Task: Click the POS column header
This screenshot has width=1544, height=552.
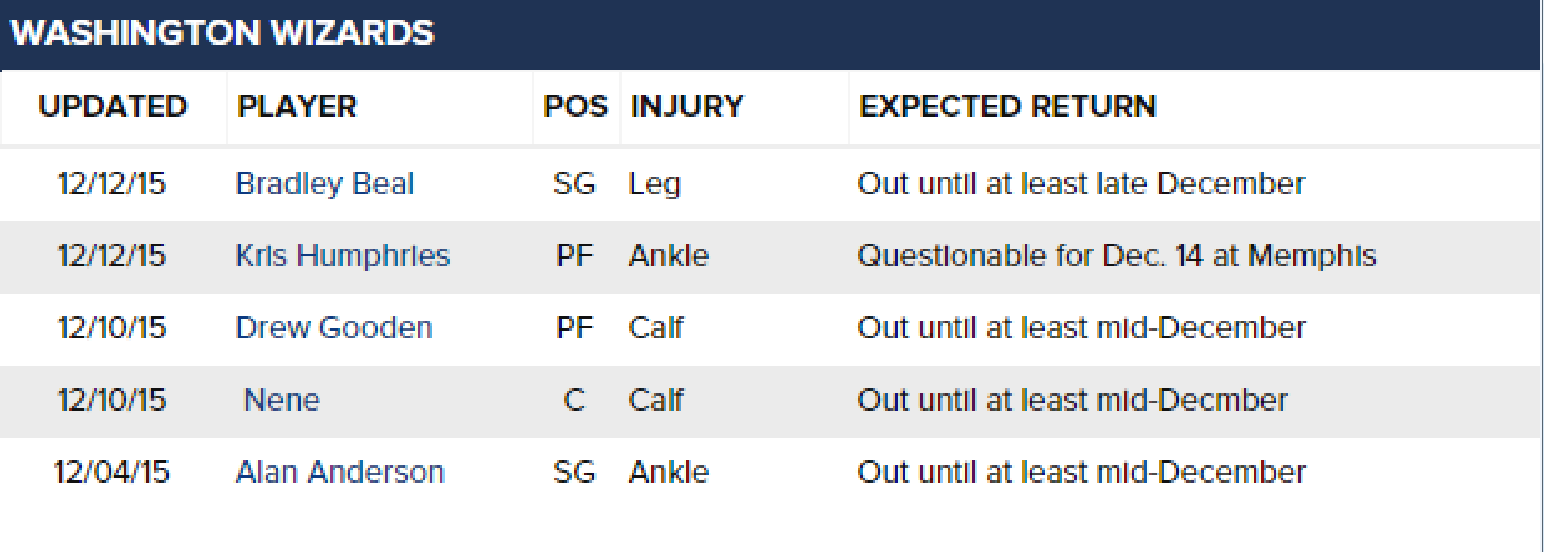Action: (575, 107)
